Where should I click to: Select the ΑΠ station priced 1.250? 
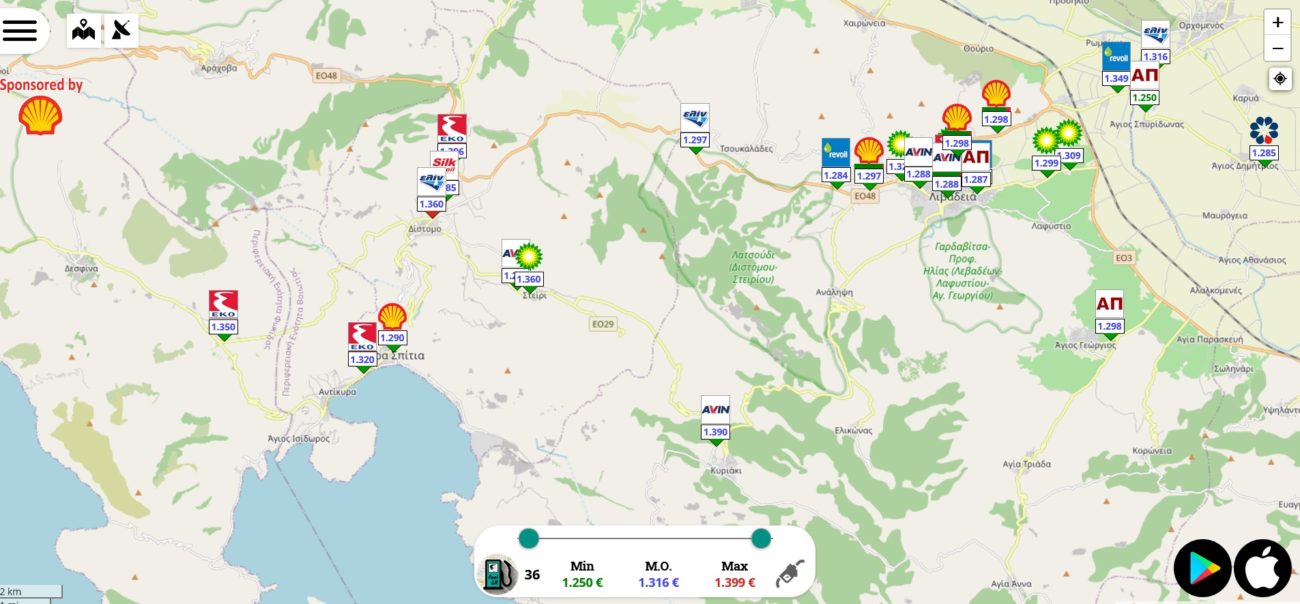coord(1145,86)
